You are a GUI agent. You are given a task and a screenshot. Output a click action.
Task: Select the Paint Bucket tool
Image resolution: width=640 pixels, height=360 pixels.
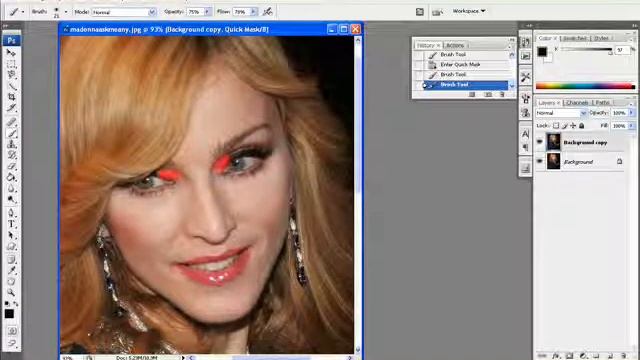[11, 178]
